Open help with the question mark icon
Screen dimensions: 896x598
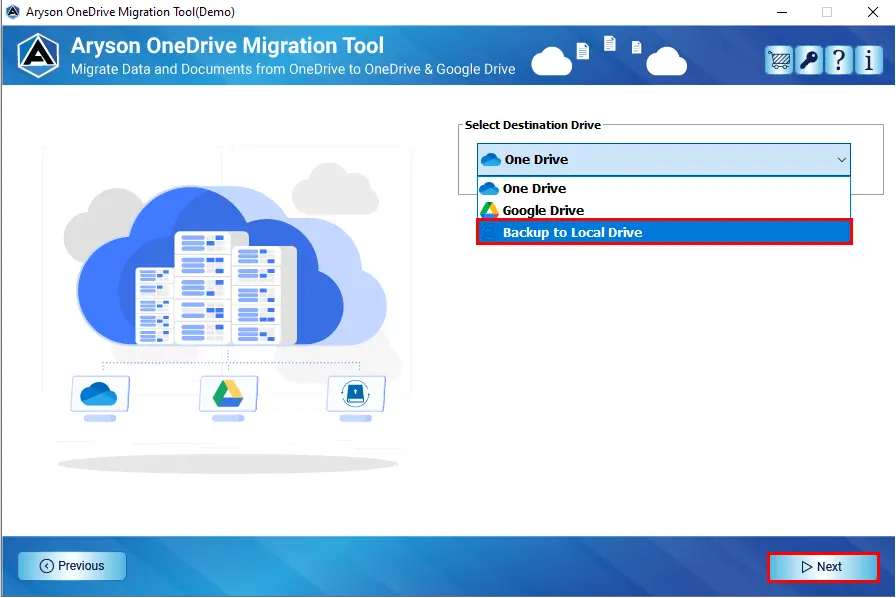coord(839,59)
